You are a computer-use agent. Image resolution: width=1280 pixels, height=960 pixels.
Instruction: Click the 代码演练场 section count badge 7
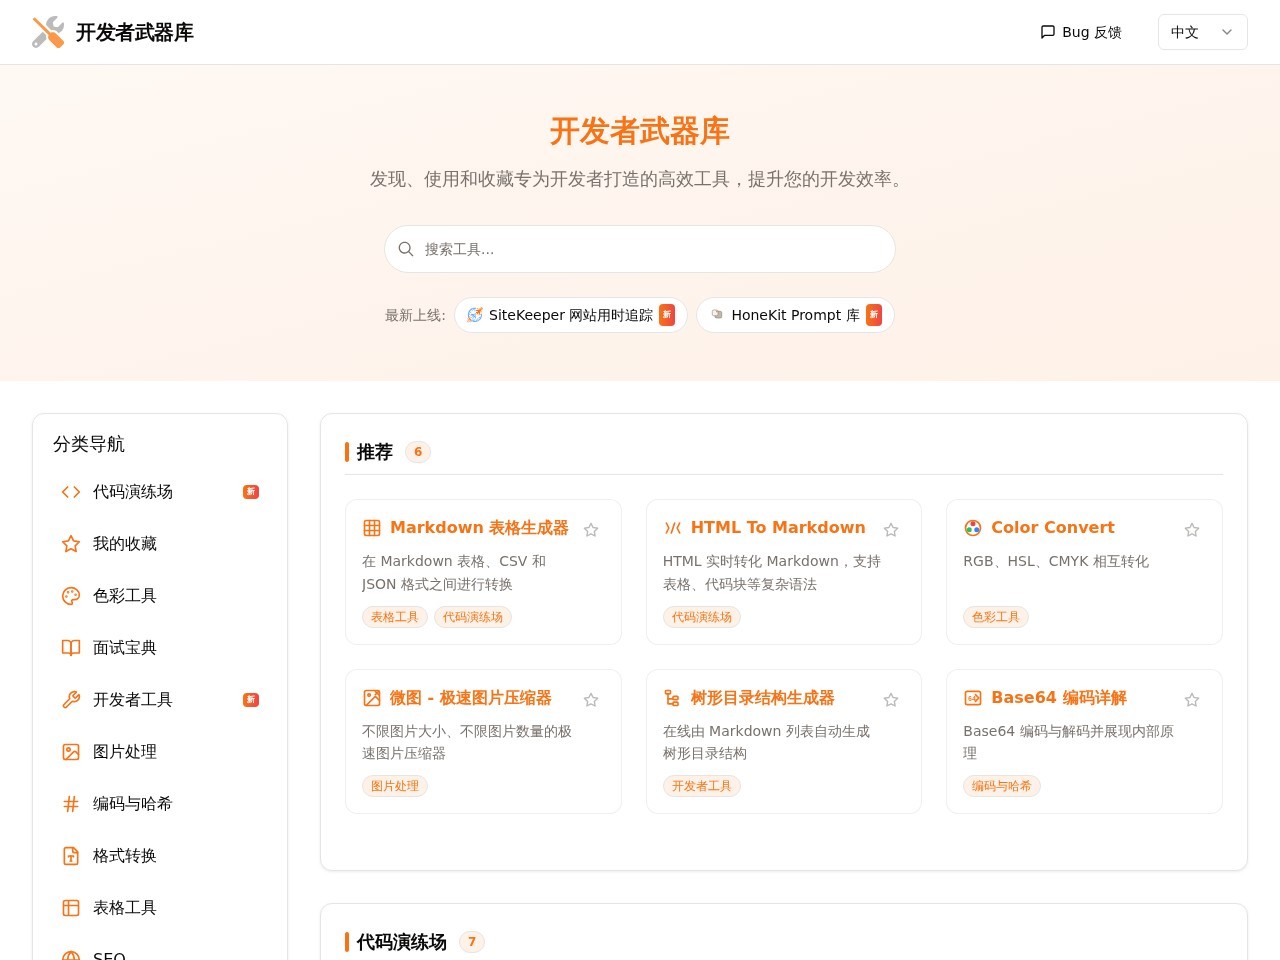tap(472, 942)
